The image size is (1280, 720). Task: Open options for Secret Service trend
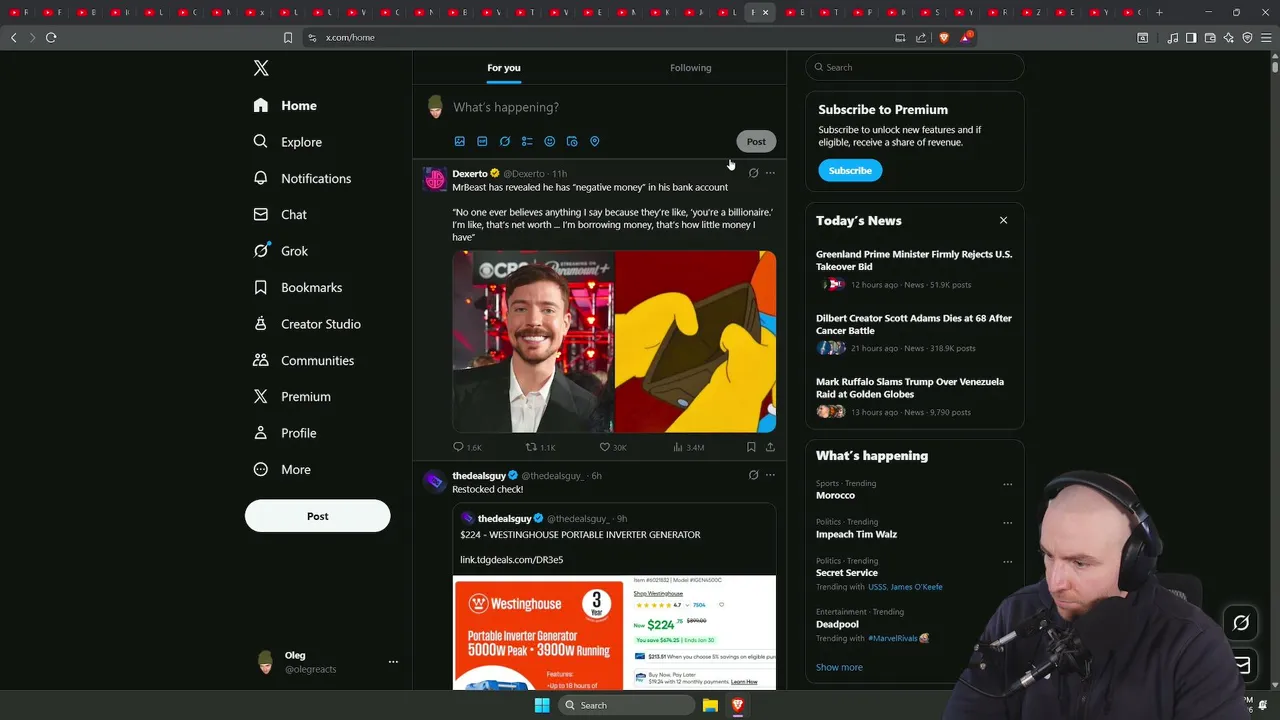tap(1007, 561)
